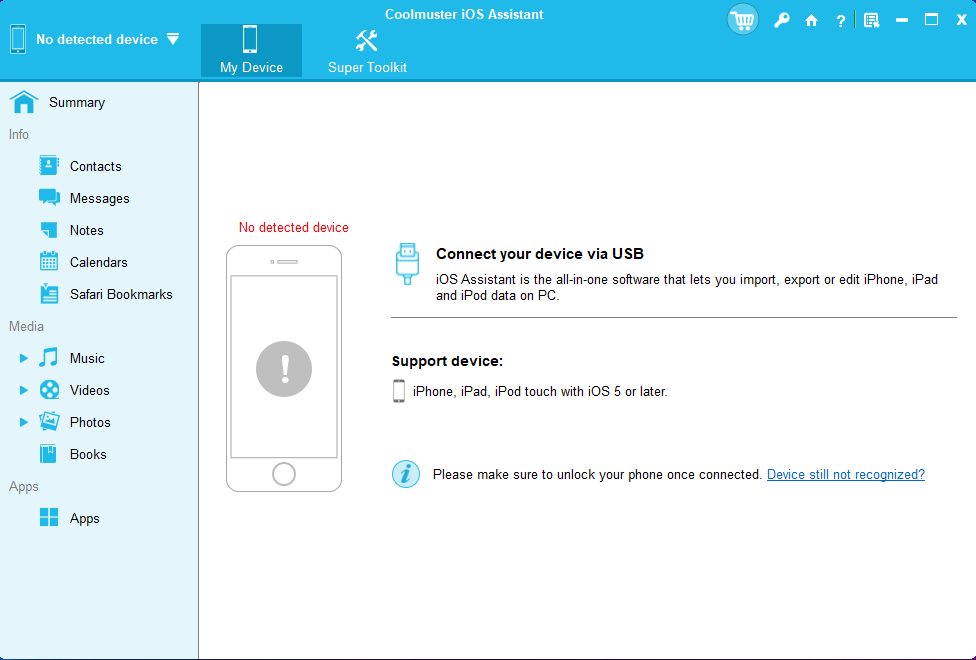Image resolution: width=976 pixels, height=660 pixels.
Task: Click the Info section label
Action: pos(19,134)
